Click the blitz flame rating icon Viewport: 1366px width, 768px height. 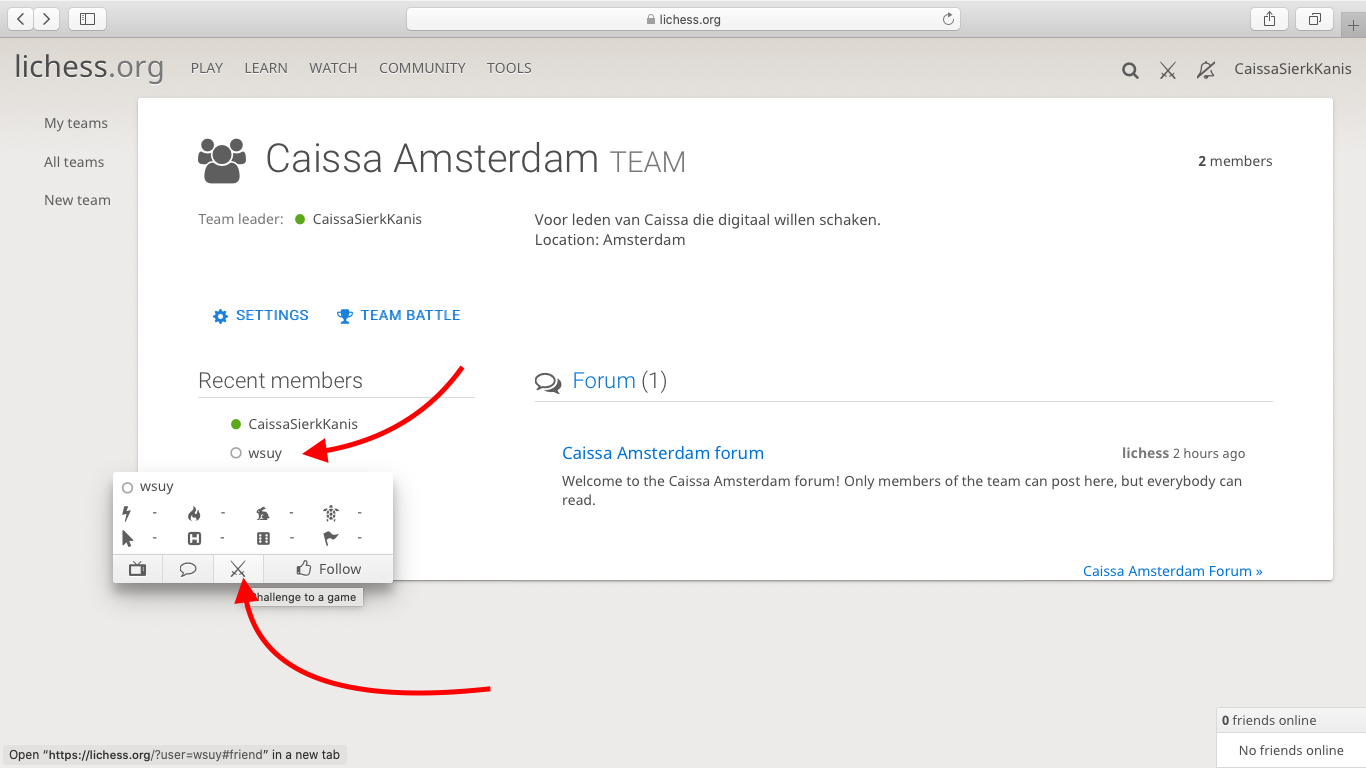pyautogui.click(x=194, y=513)
